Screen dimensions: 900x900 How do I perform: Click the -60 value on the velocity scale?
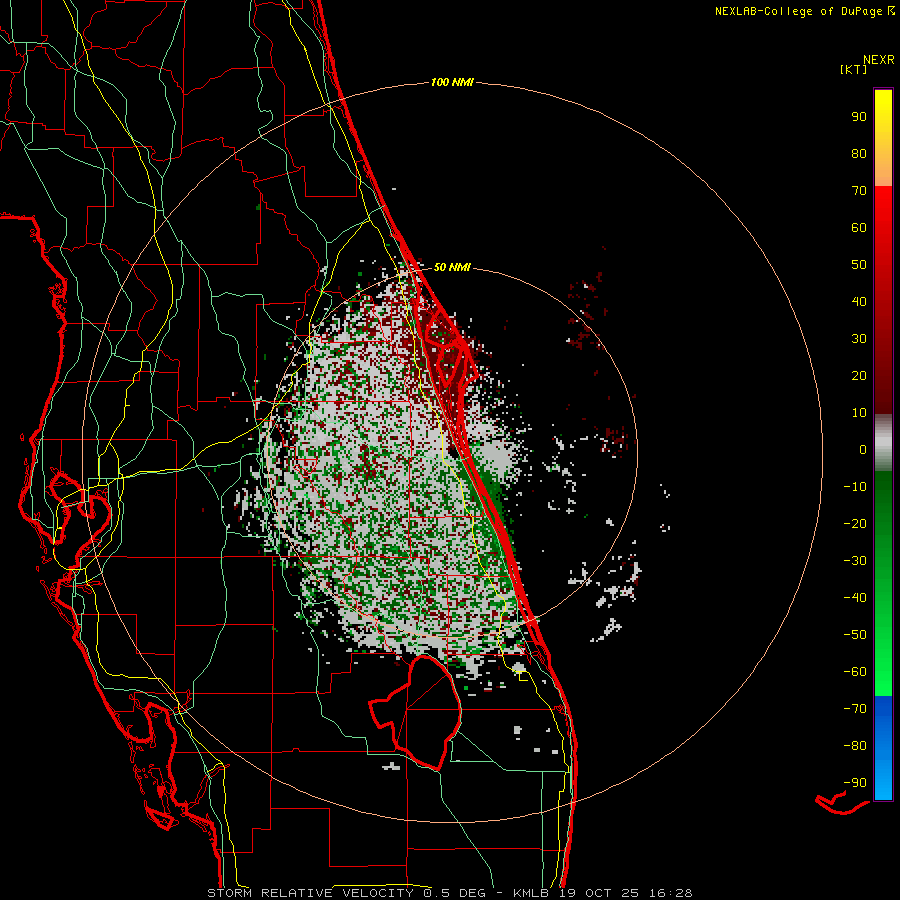coord(855,672)
